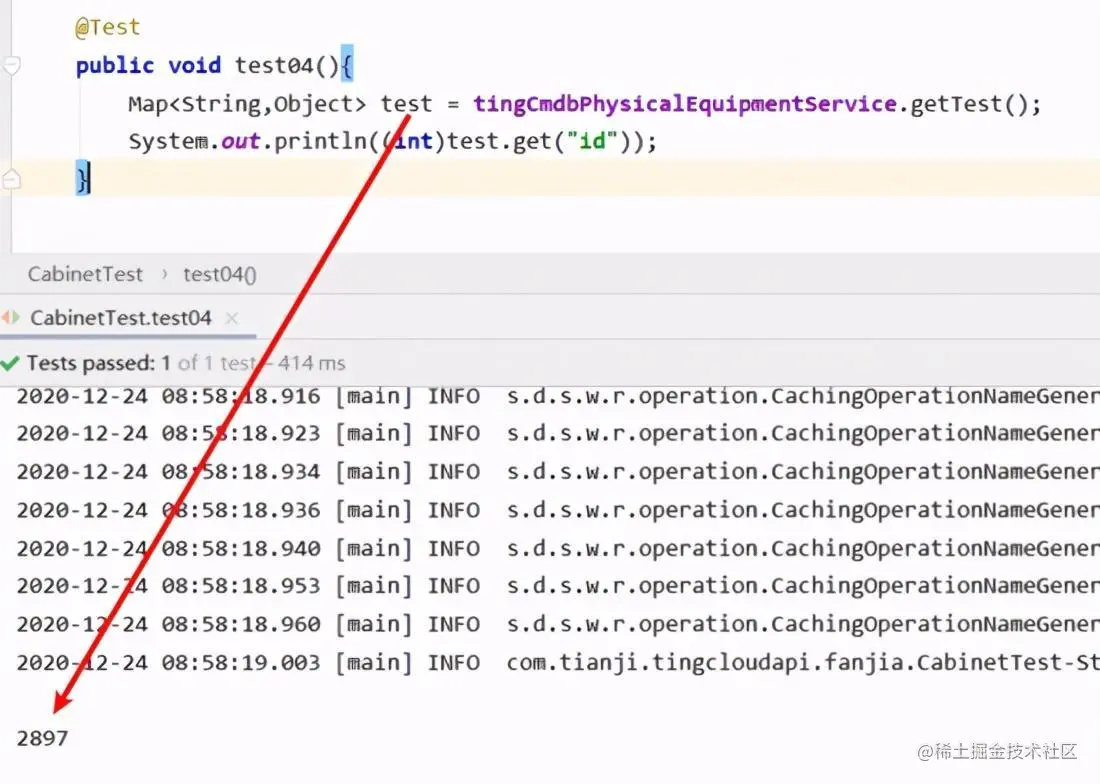Screen dimensions: 1100x784
Task: Click the test04 method name in code
Action: [273, 65]
